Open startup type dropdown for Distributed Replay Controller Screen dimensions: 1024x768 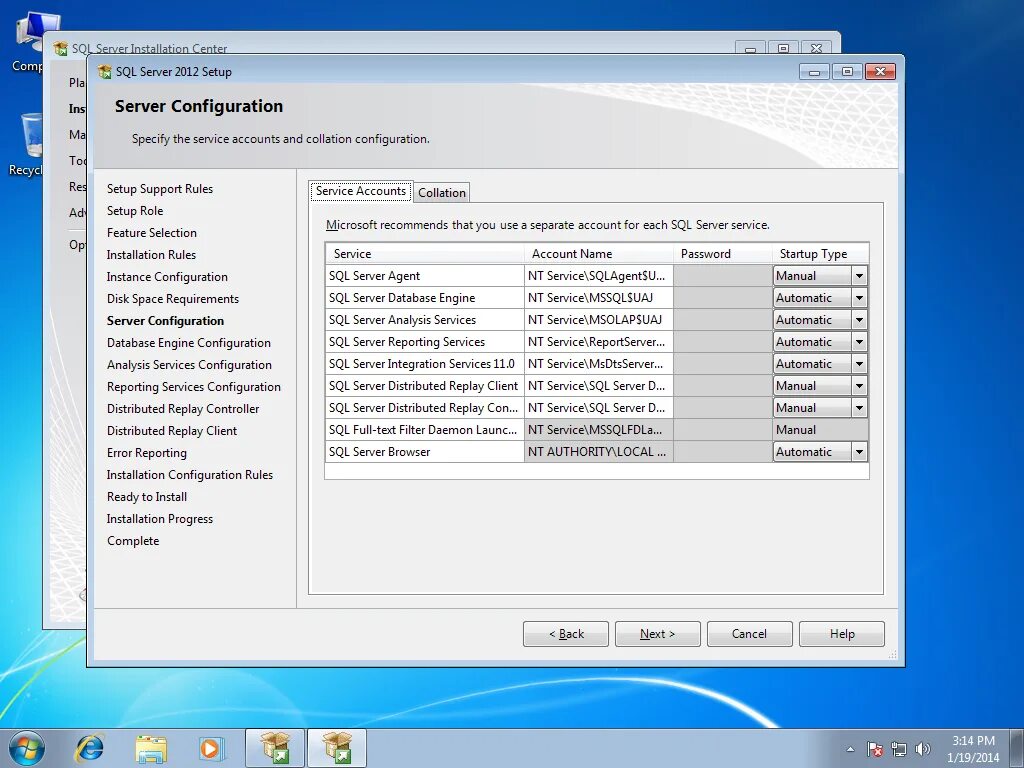pyautogui.click(x=859, y=408)
